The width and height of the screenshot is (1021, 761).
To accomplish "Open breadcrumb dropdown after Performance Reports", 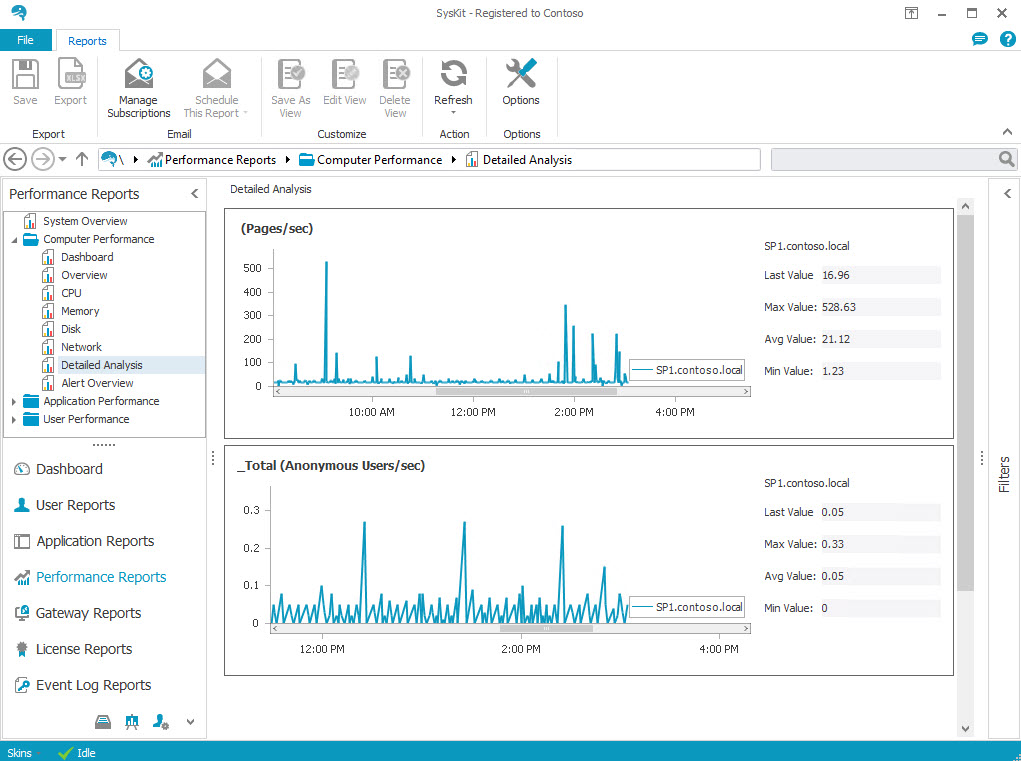I will pos(287,159).
